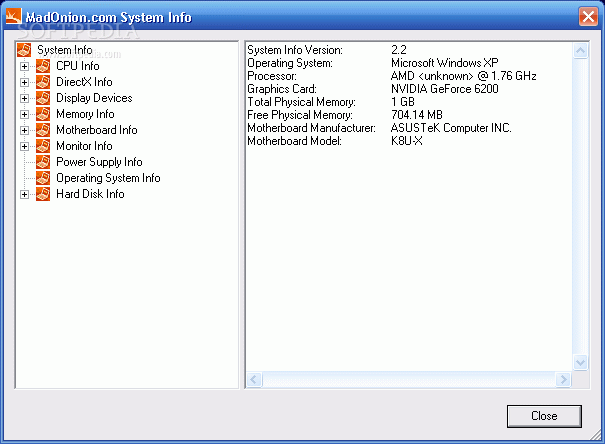The height and width of the screenshot is (444, 605).
Task: Expand the Display Devices tree node
Action: tap(24, 98)
